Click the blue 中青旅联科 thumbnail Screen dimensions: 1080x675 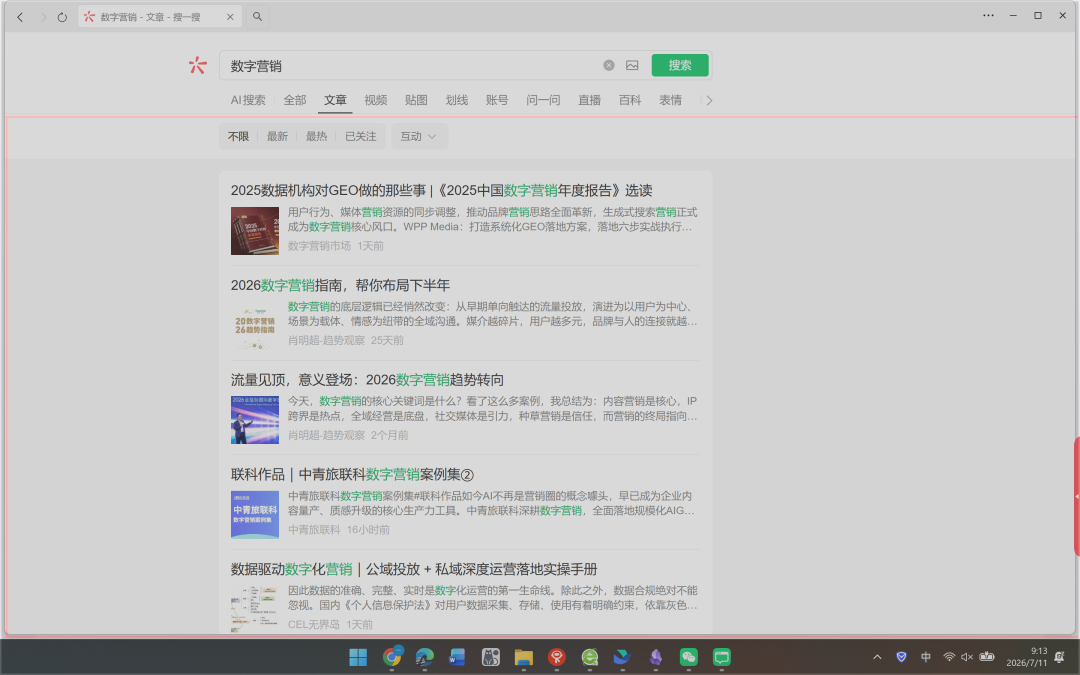(x=255, y=515)
